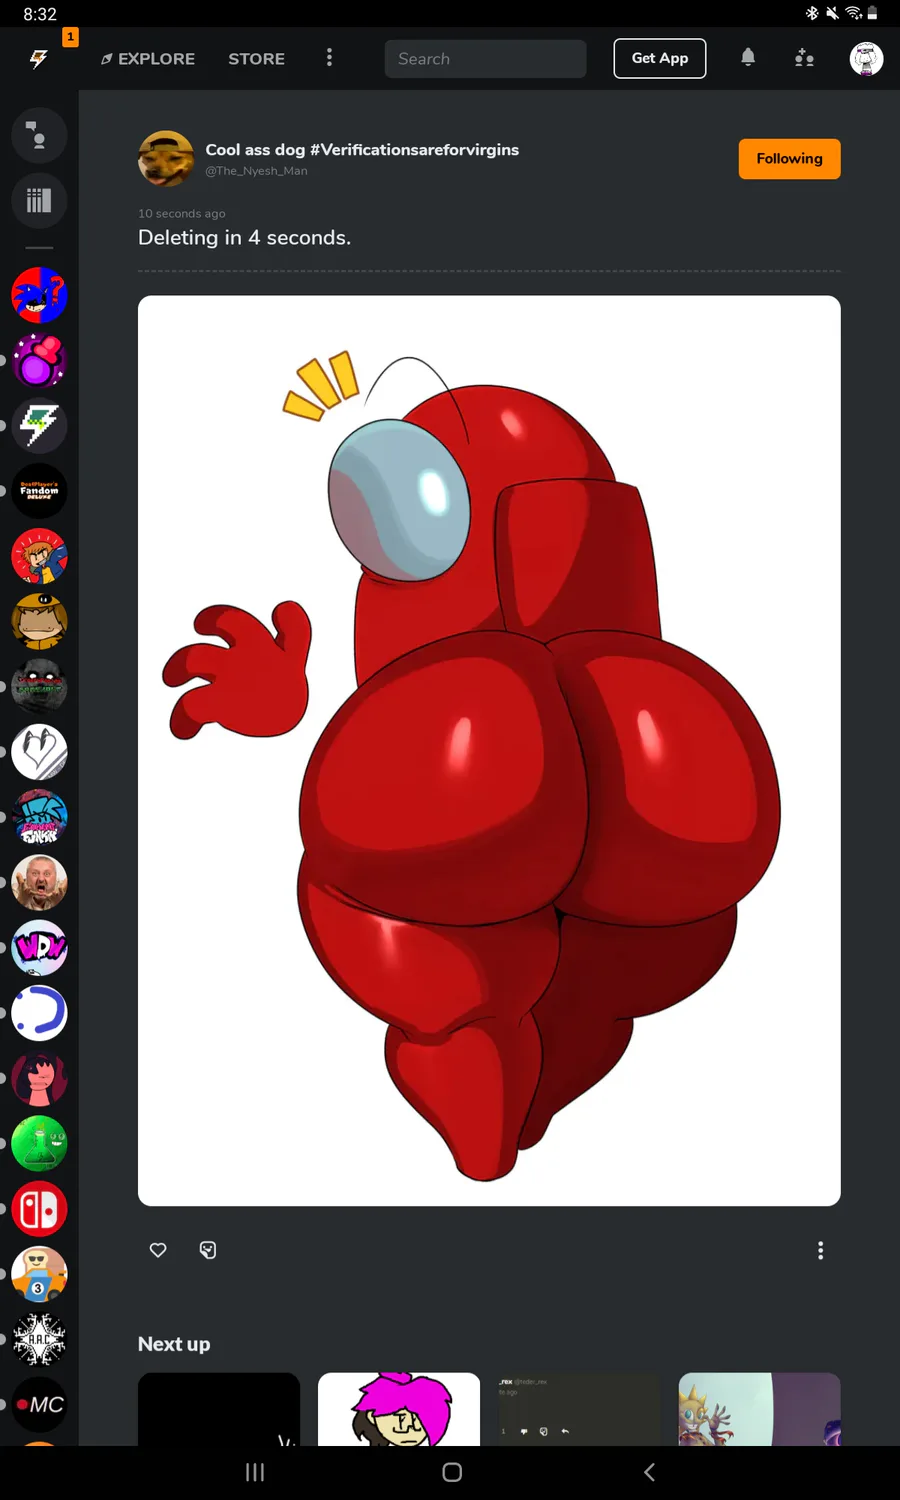The image size is (900, 1500).
Task: Place a sticker with the sticker icon
Action: pyautogui.click(x=208, y=1250)
